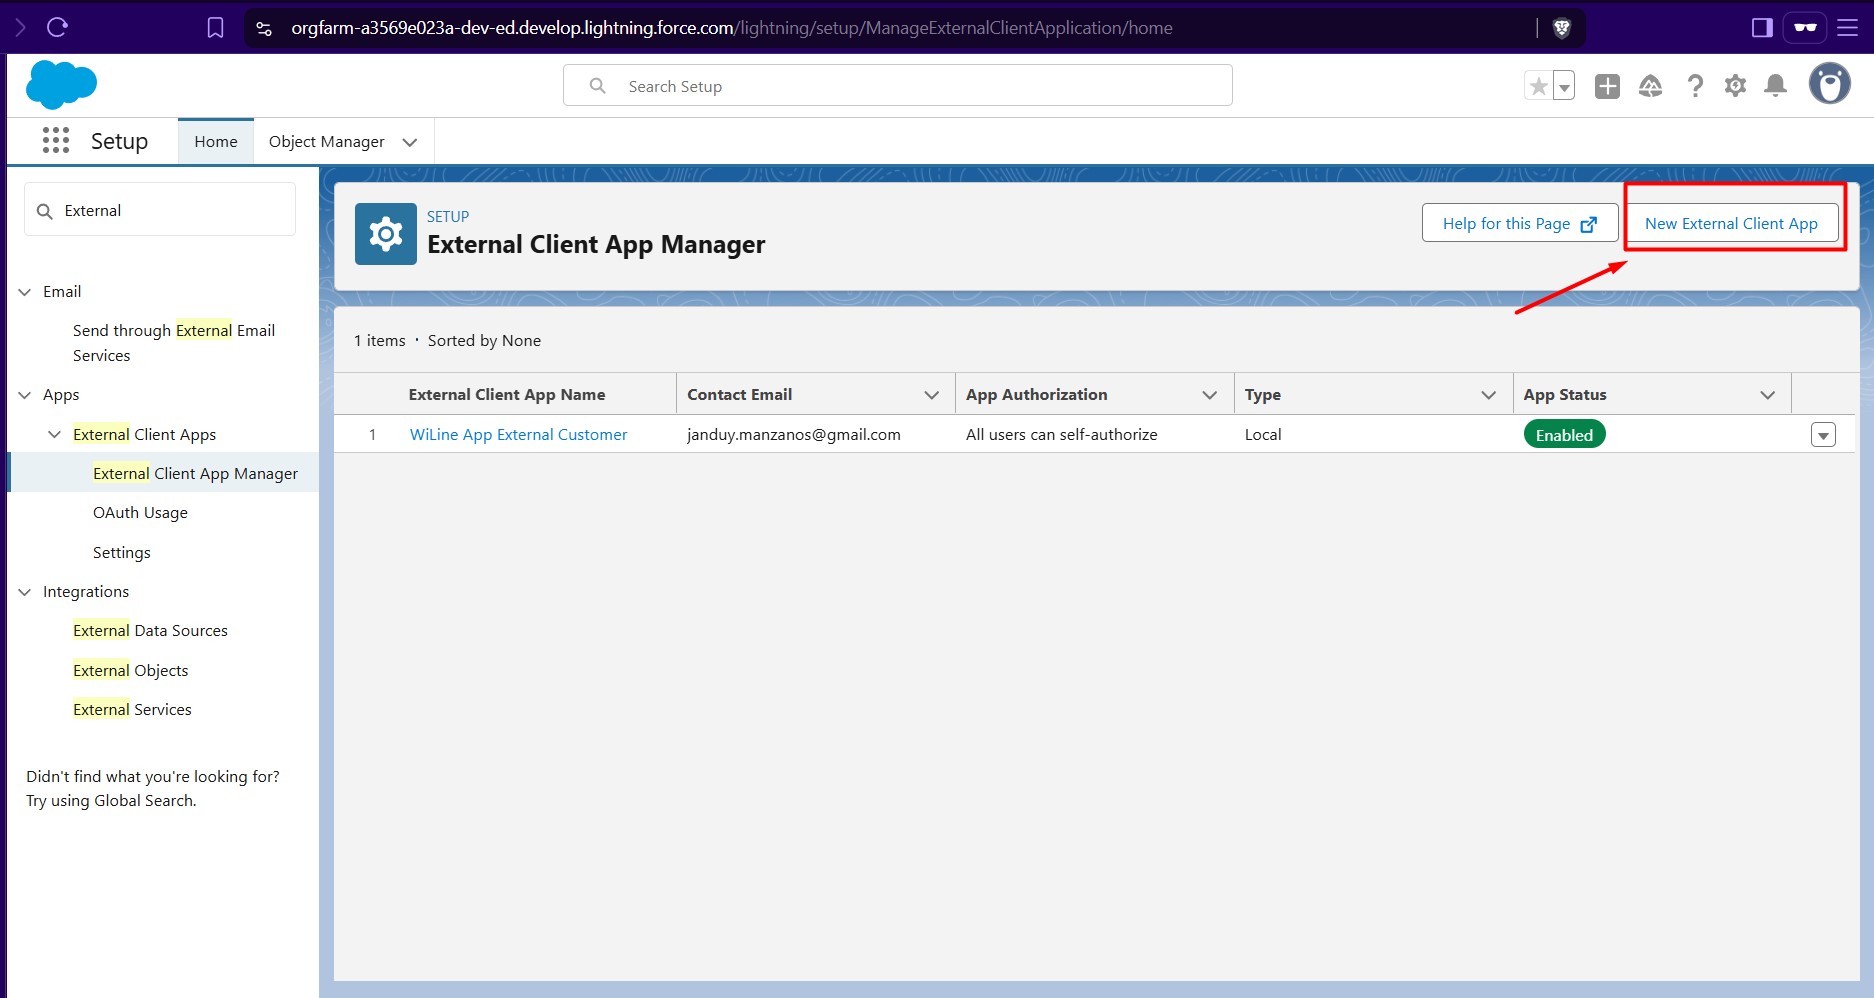The width and height of the screenshot is (1874, 998).
Task: Collapse the Apps section in the sidebar
Action: [23, 394]
